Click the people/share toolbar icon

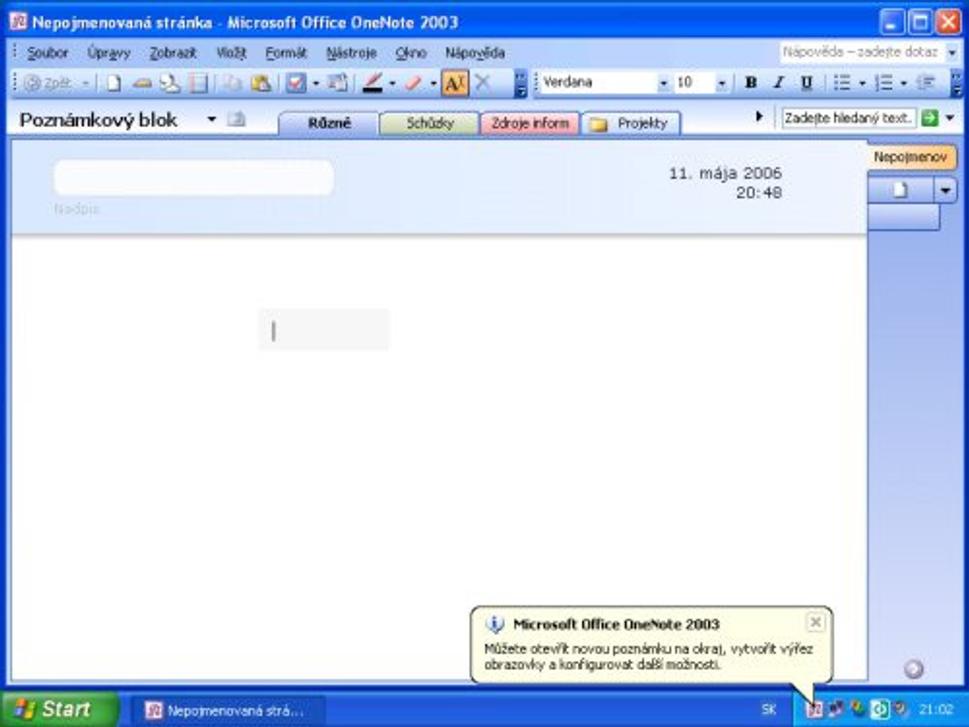(x=170, y=83)
